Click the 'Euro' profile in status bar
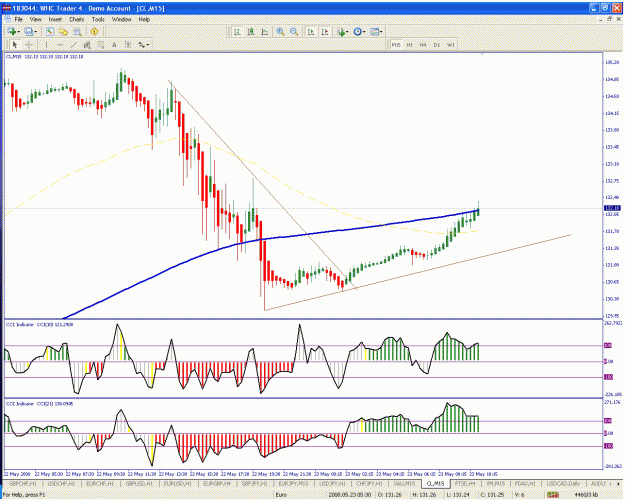The width and height of the screenshot is (625, 501). click(x=281, y=495)
